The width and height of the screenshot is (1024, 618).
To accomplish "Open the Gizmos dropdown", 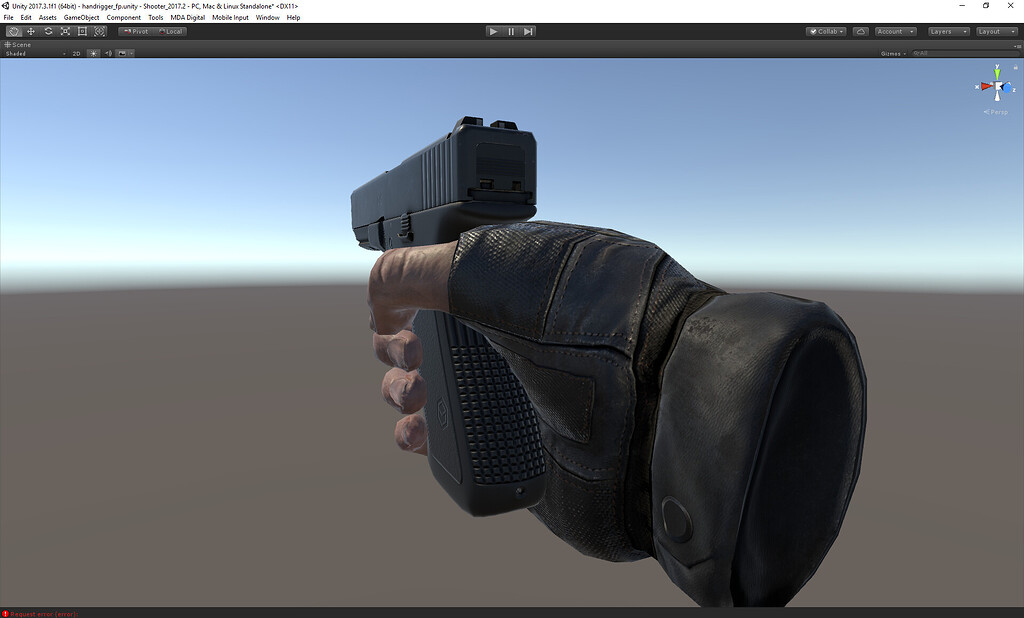I will pos(893,53).
